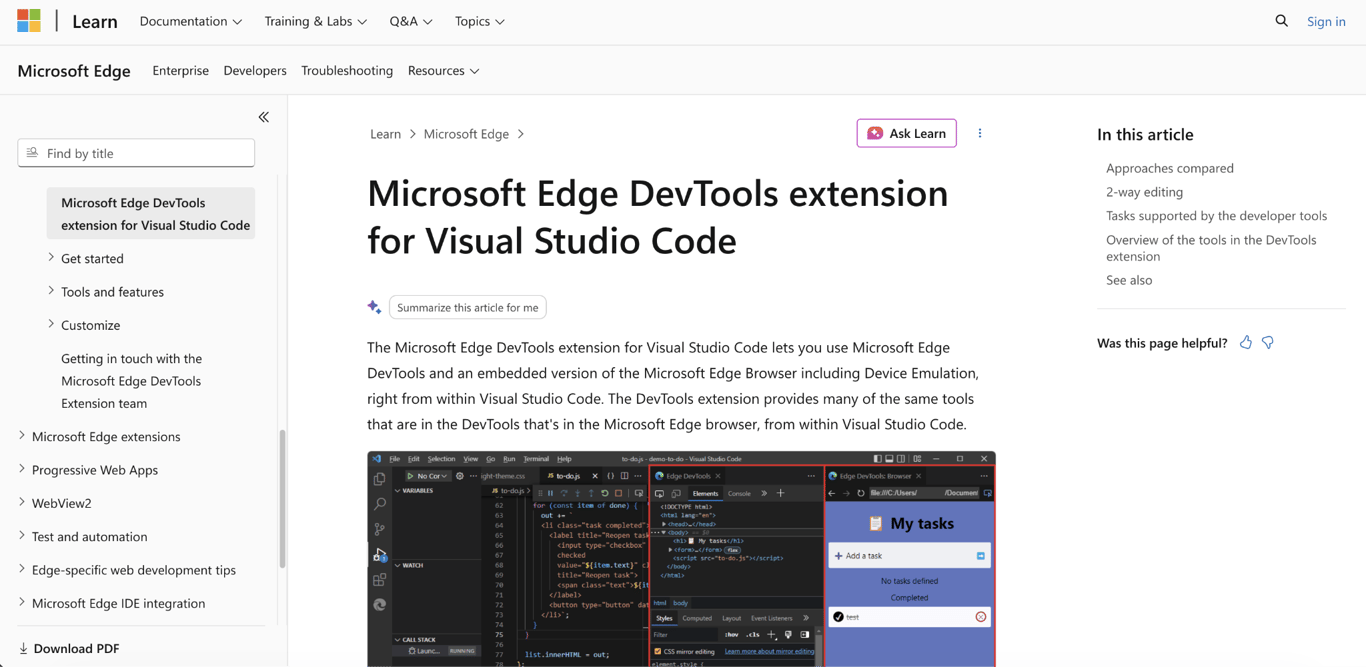The height and width of the screenshot is (667, 1366).
Task: Open the Developers nav item
Action: (255, 71)
